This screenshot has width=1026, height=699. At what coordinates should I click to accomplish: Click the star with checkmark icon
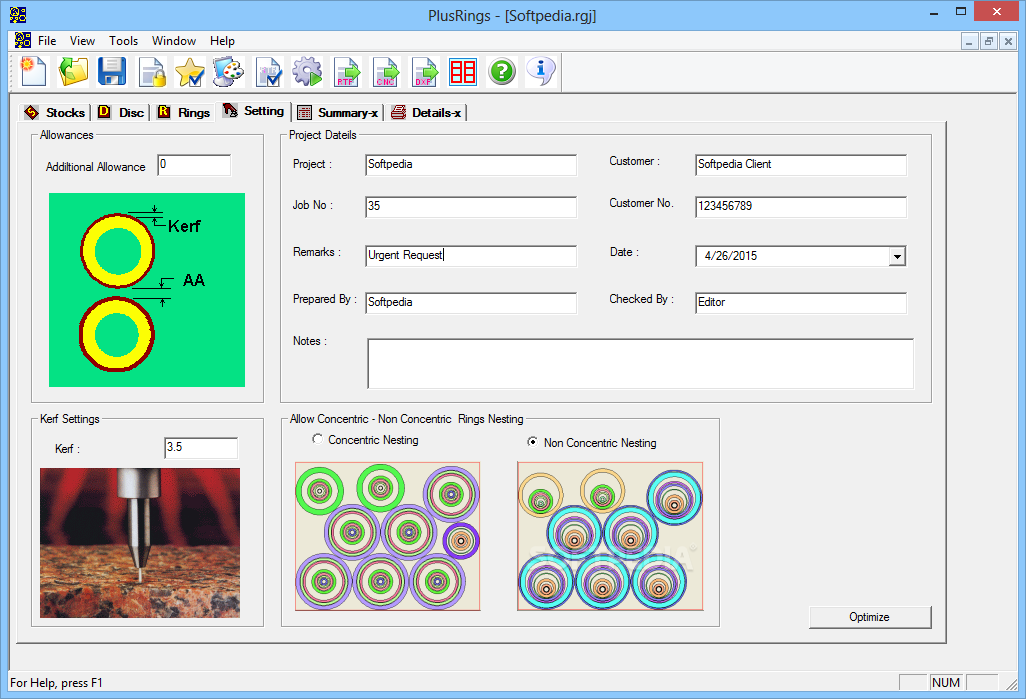[x=190, y=71]
